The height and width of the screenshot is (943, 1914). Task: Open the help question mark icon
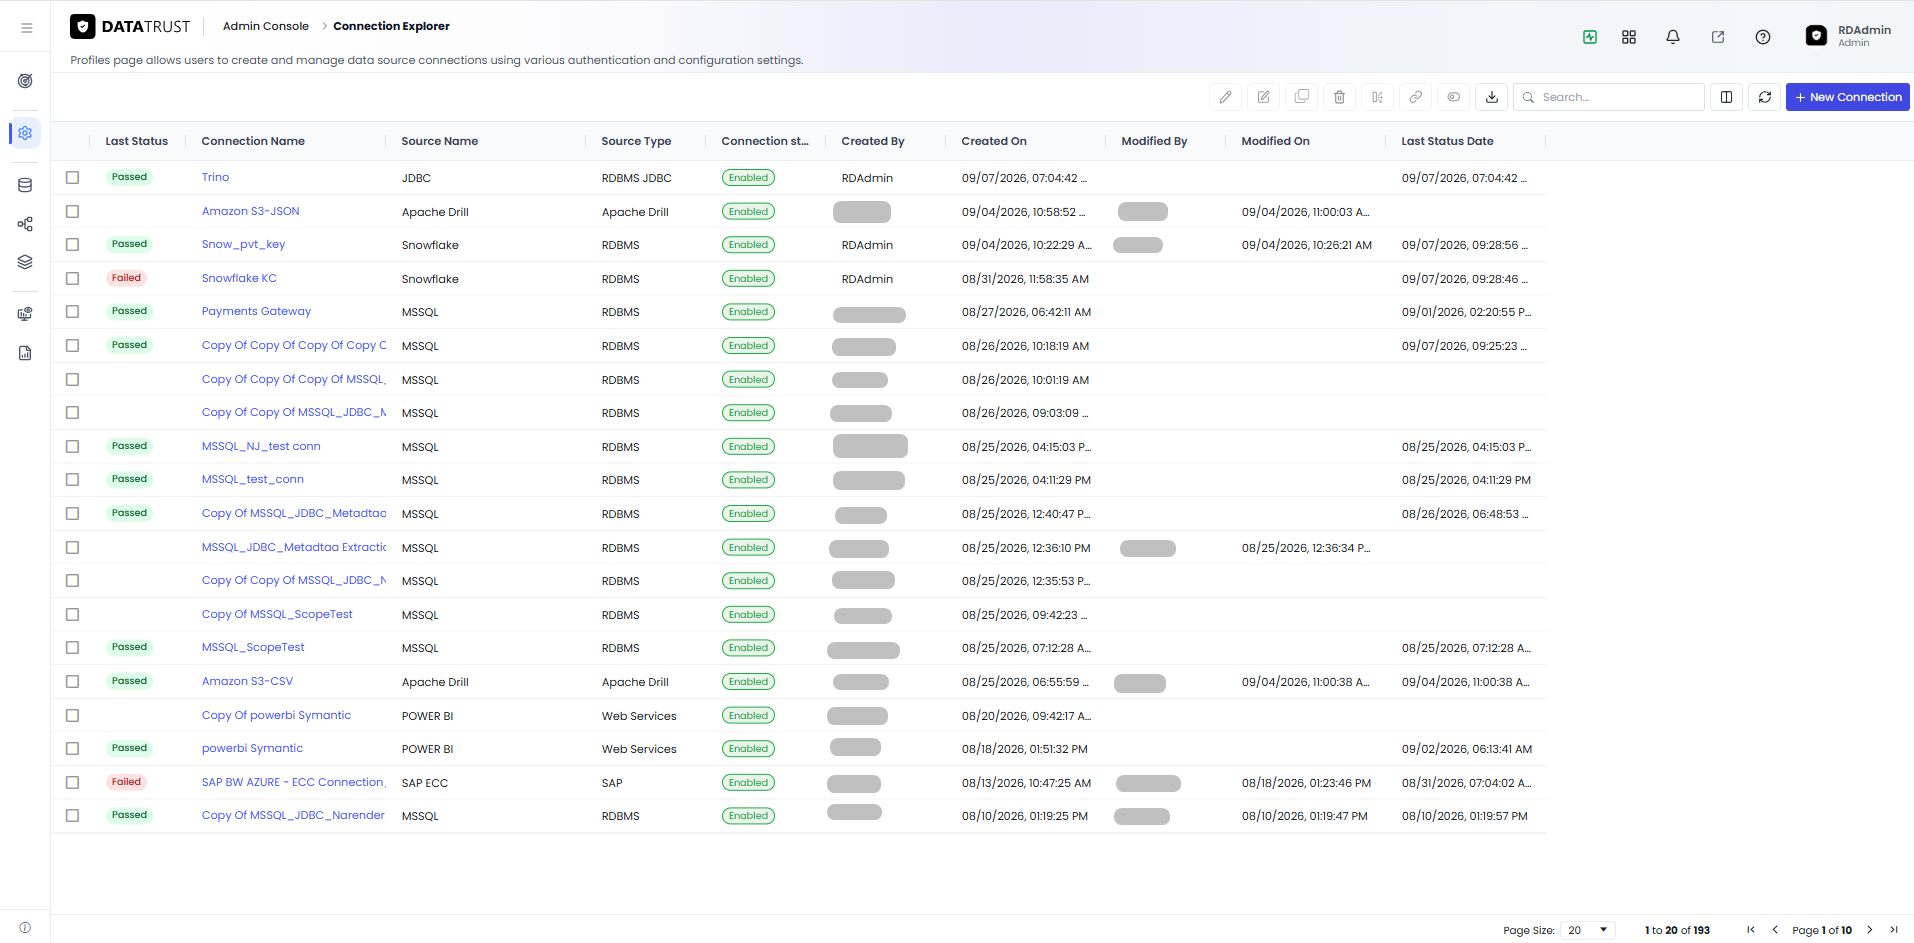click(1762, 37)
